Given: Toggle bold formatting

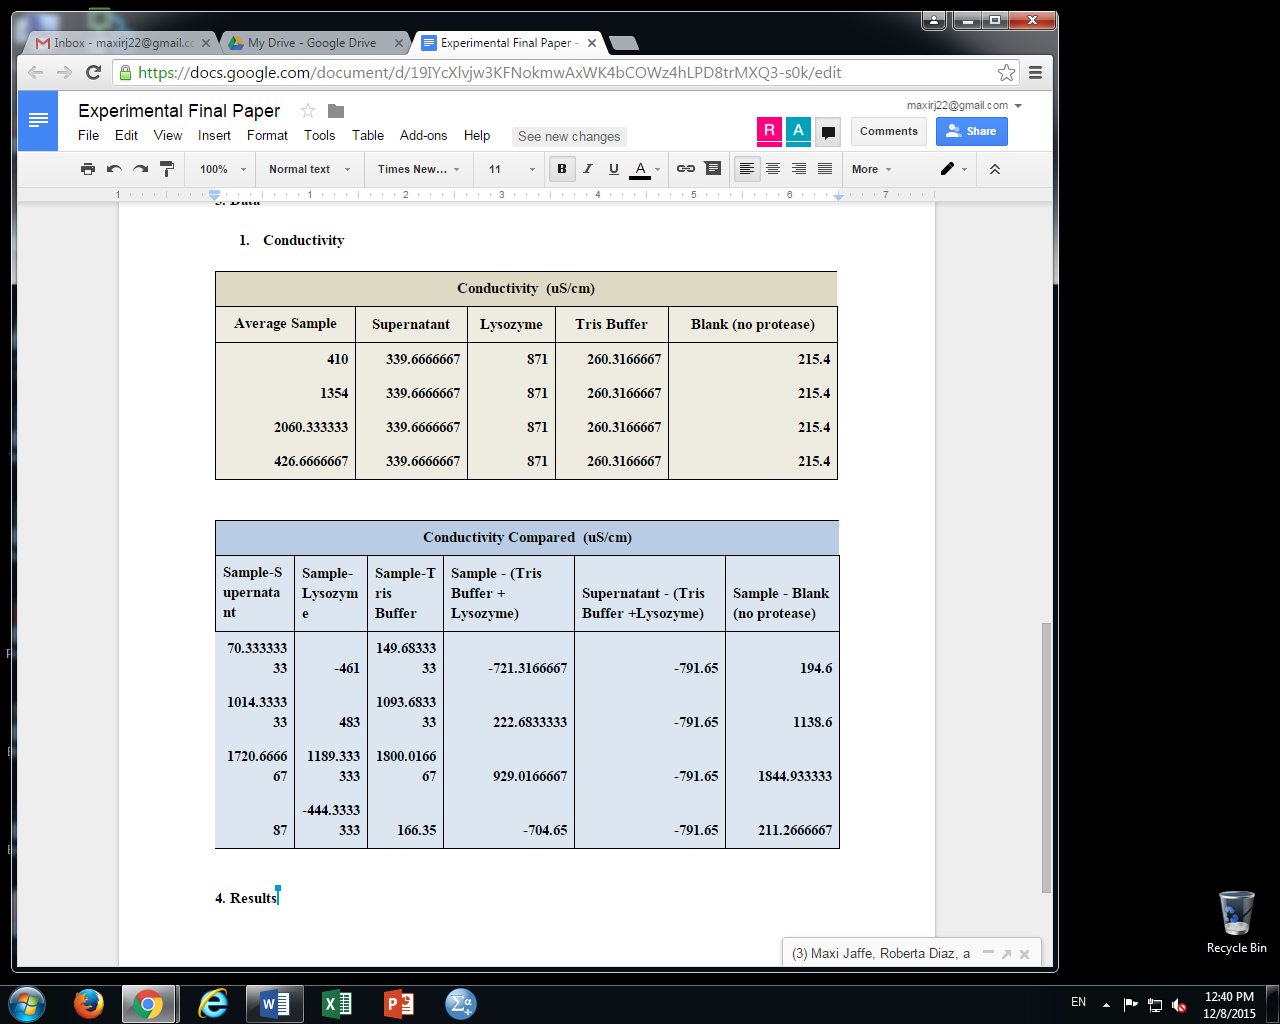Looking at the screenshot, I should point(562,169).
